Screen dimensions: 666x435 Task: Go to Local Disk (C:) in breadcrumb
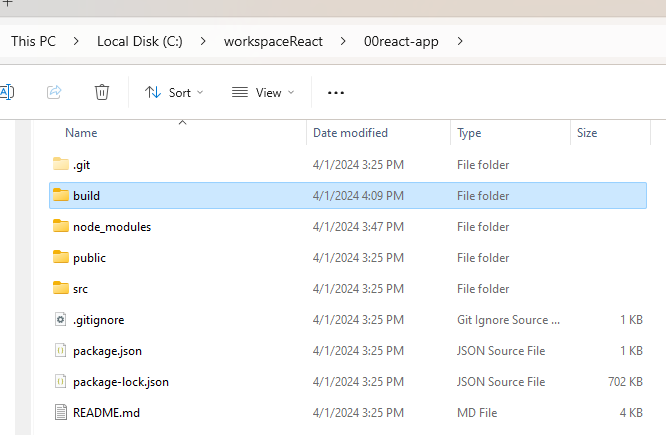140,41
